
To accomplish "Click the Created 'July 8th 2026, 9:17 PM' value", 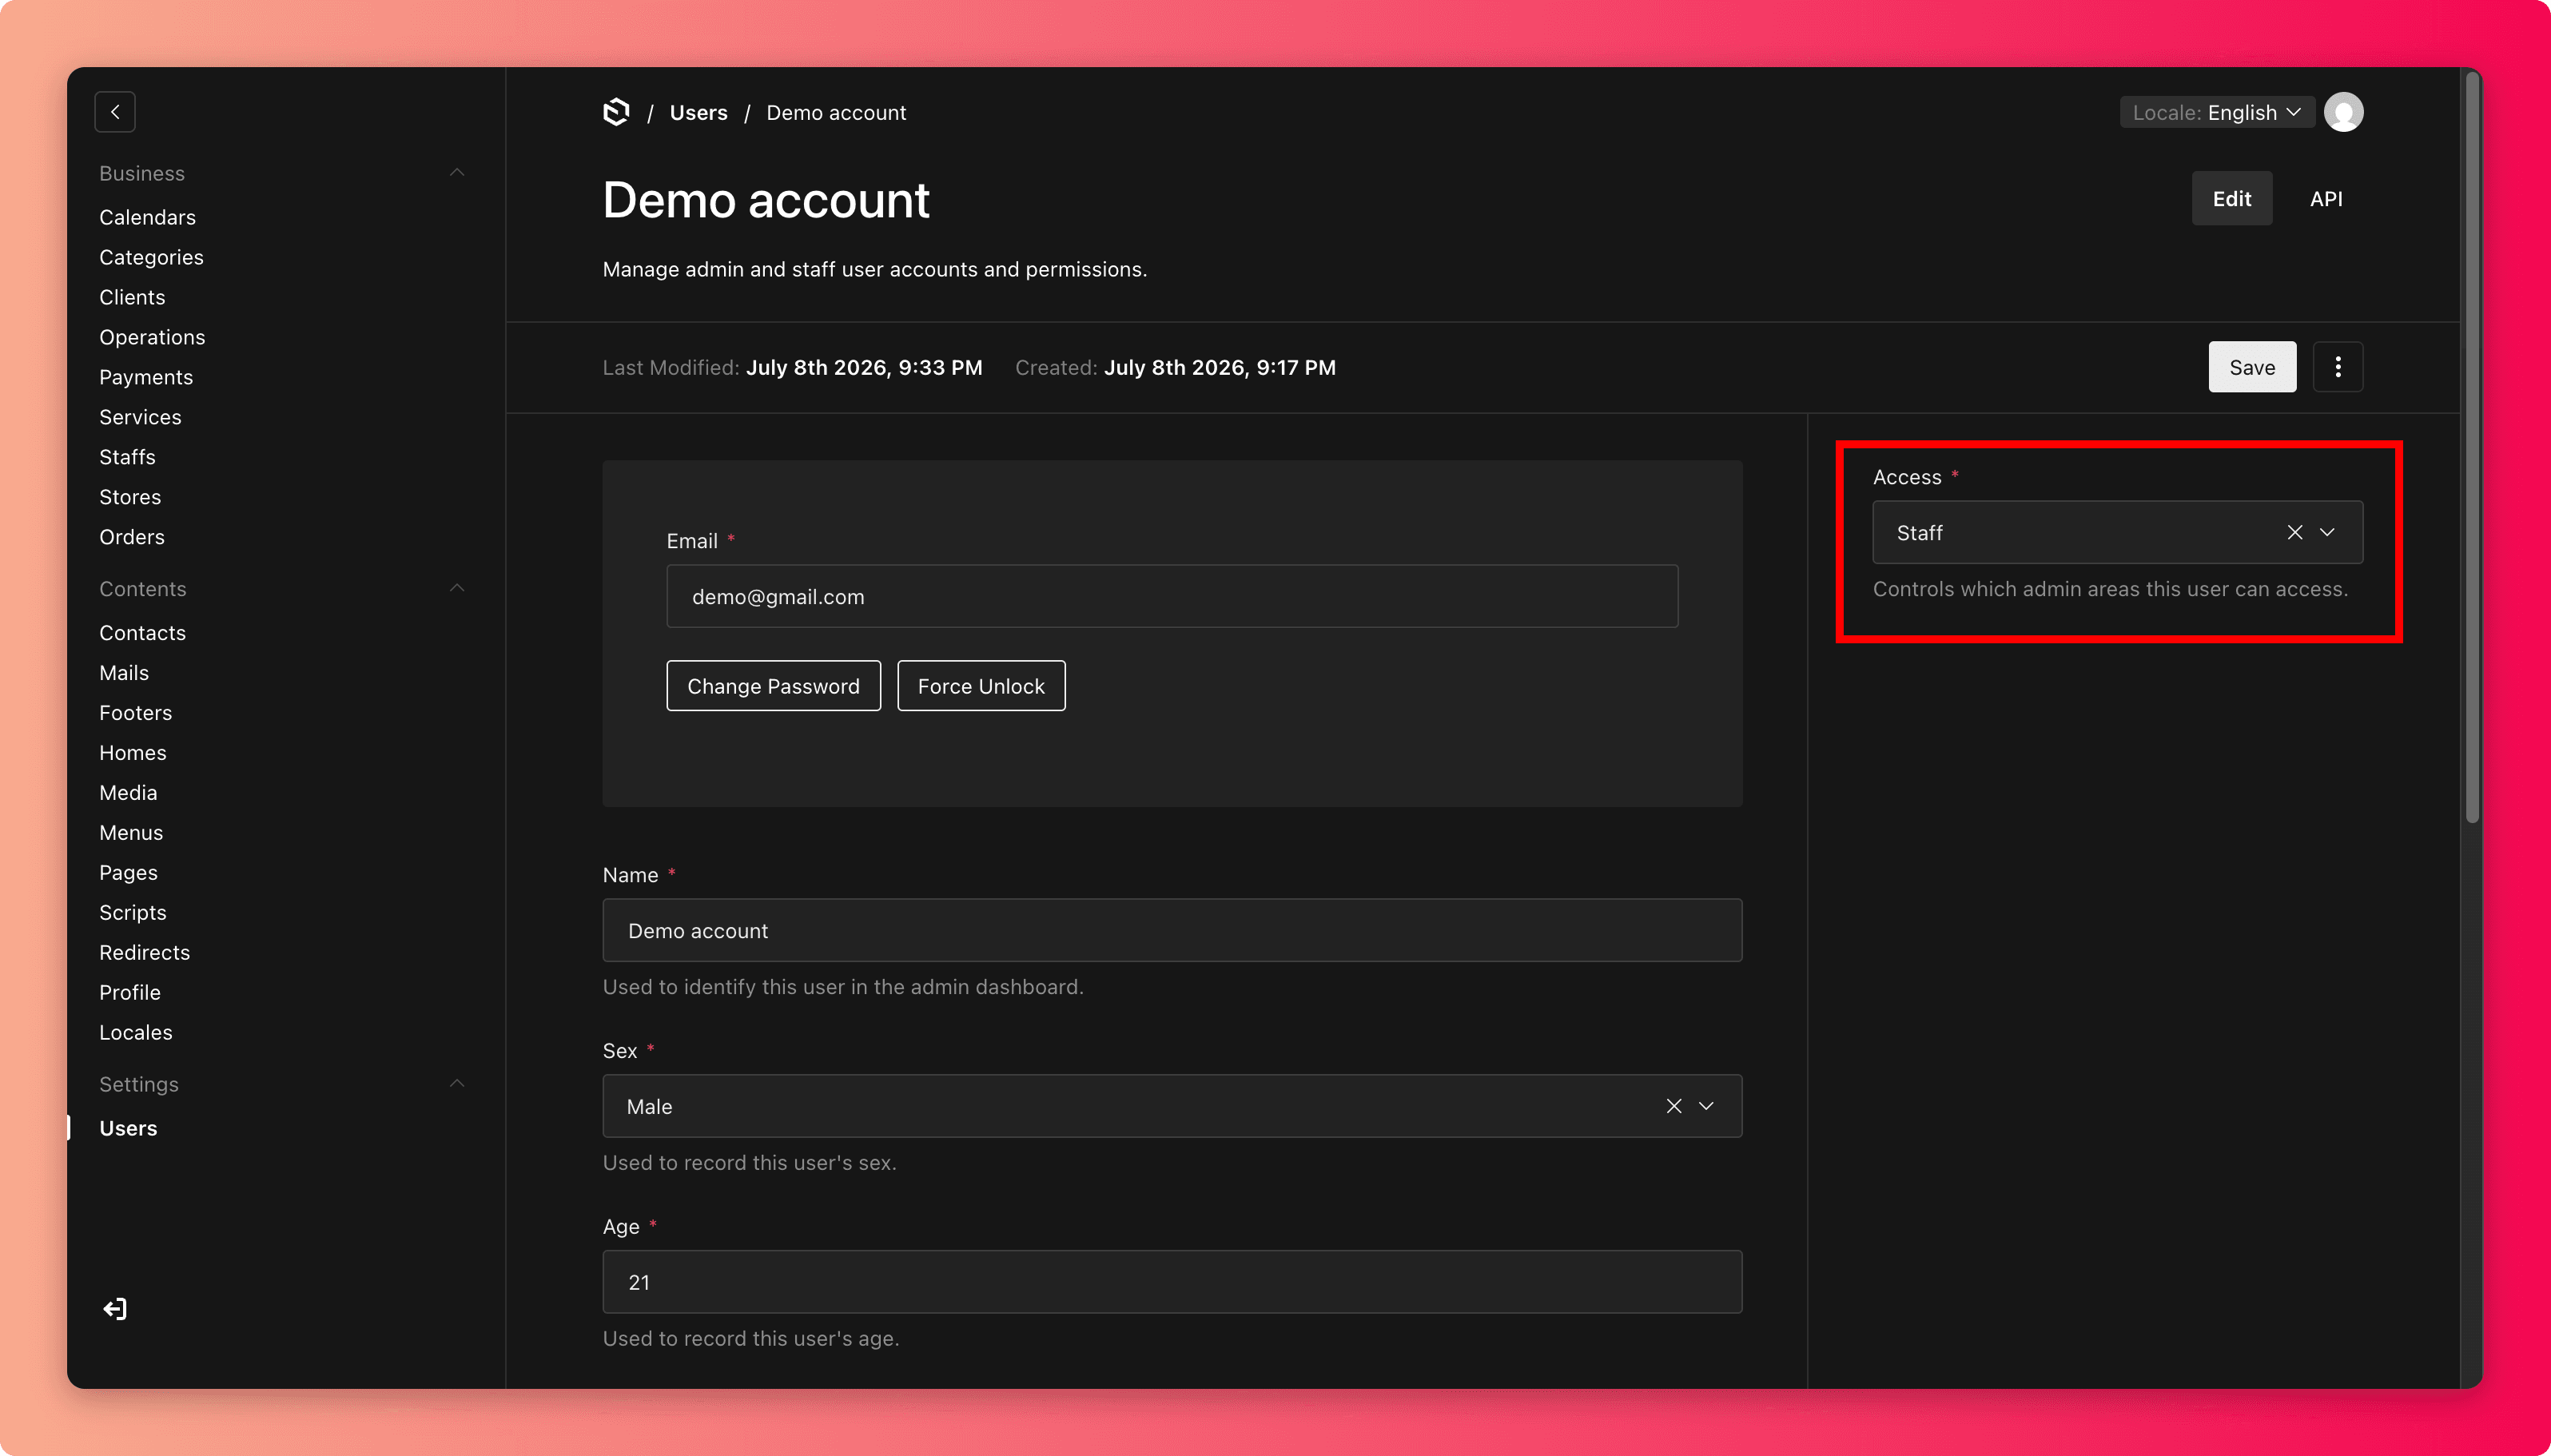I will (x=1220, y=368).
